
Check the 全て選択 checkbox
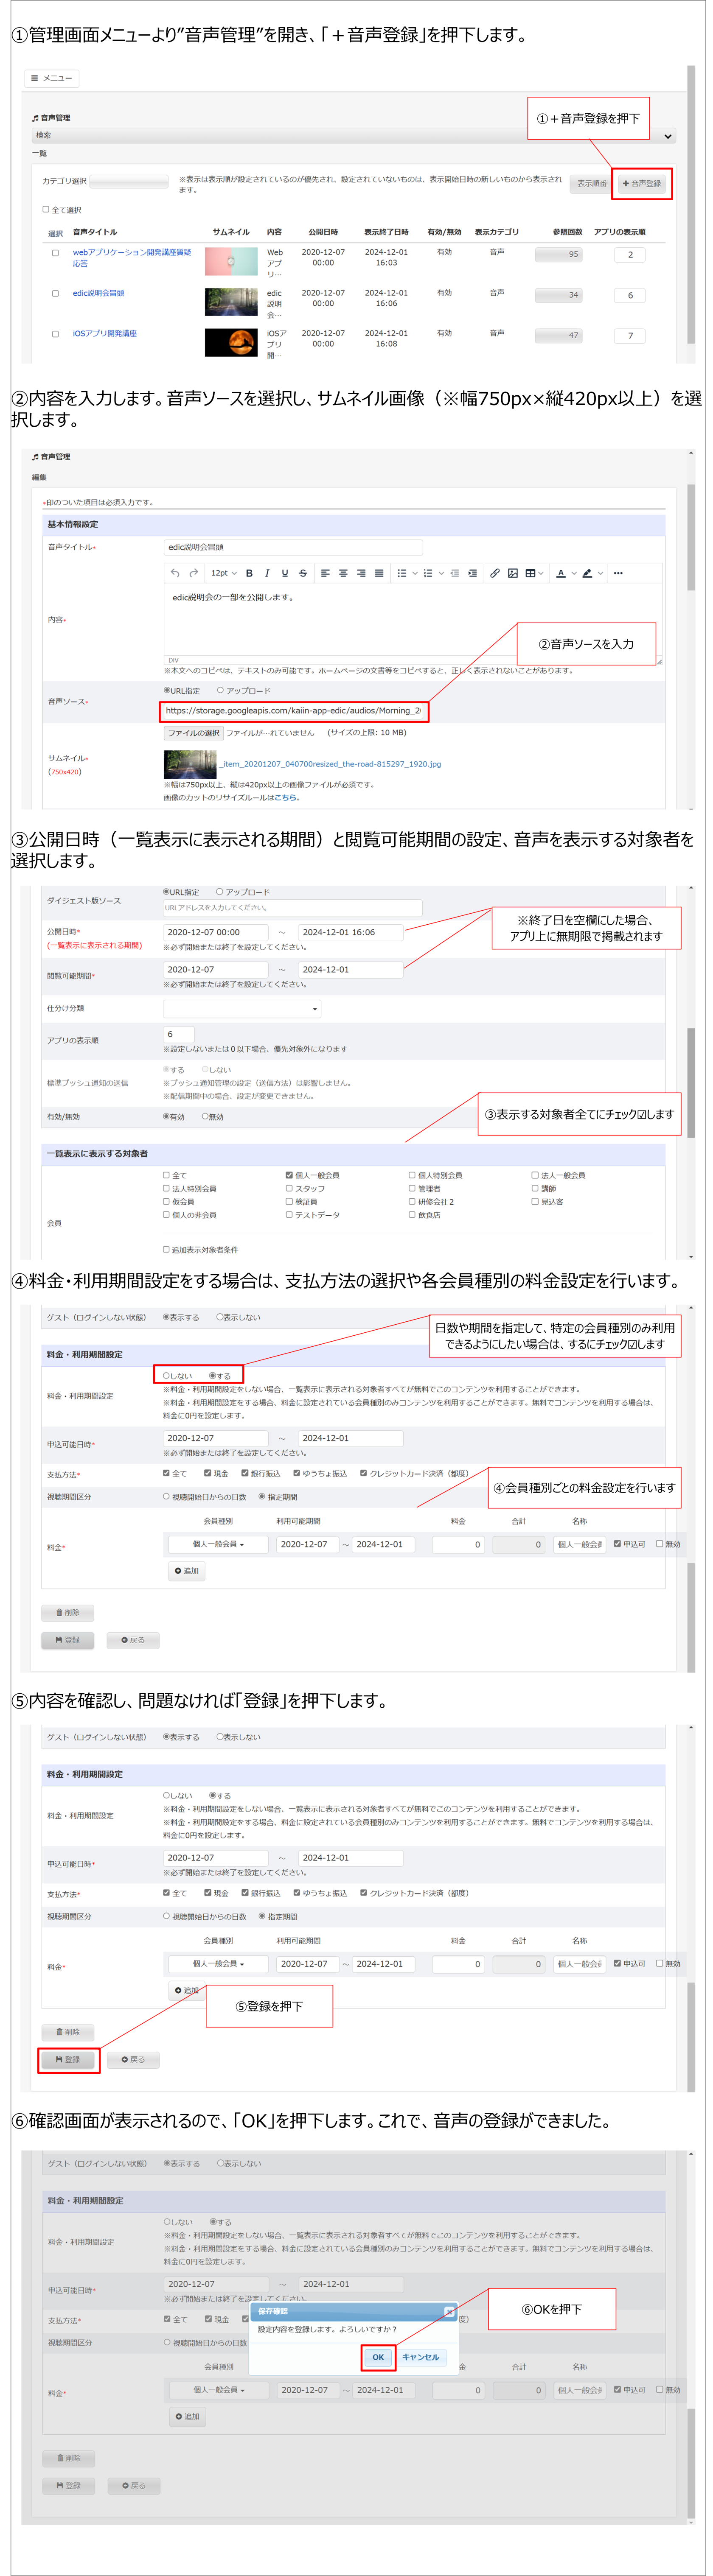click(x=45, y=210)
